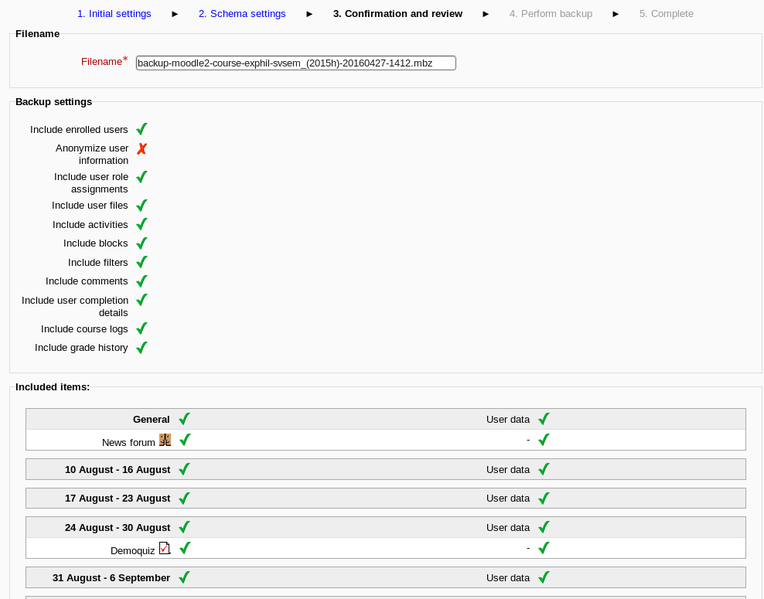The width and height of the screenshot is (764, 599).
Task: Click check icon for Include grade history
Action: click(x=142, y=348)
